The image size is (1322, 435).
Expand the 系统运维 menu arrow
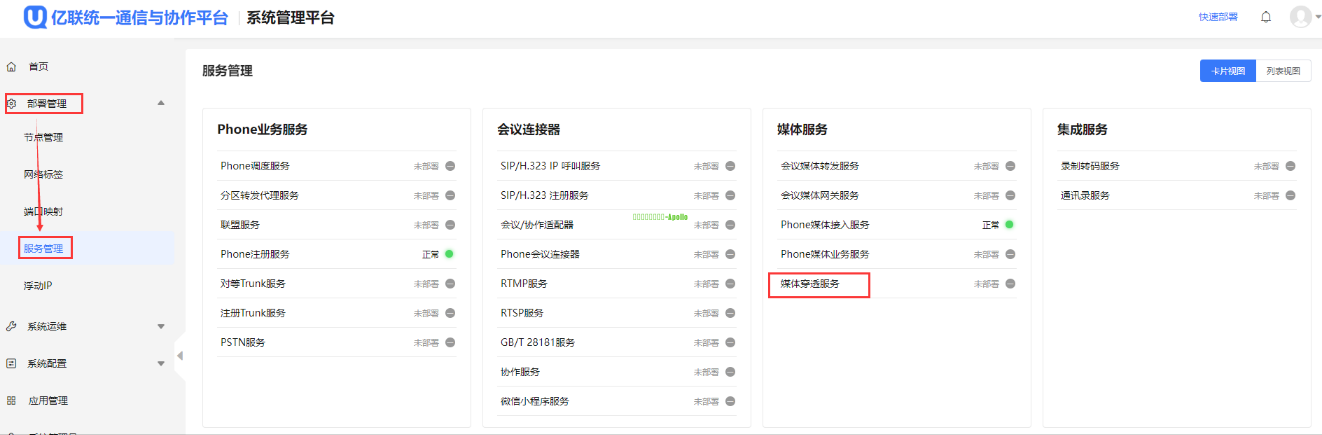[x=161, y=326]
